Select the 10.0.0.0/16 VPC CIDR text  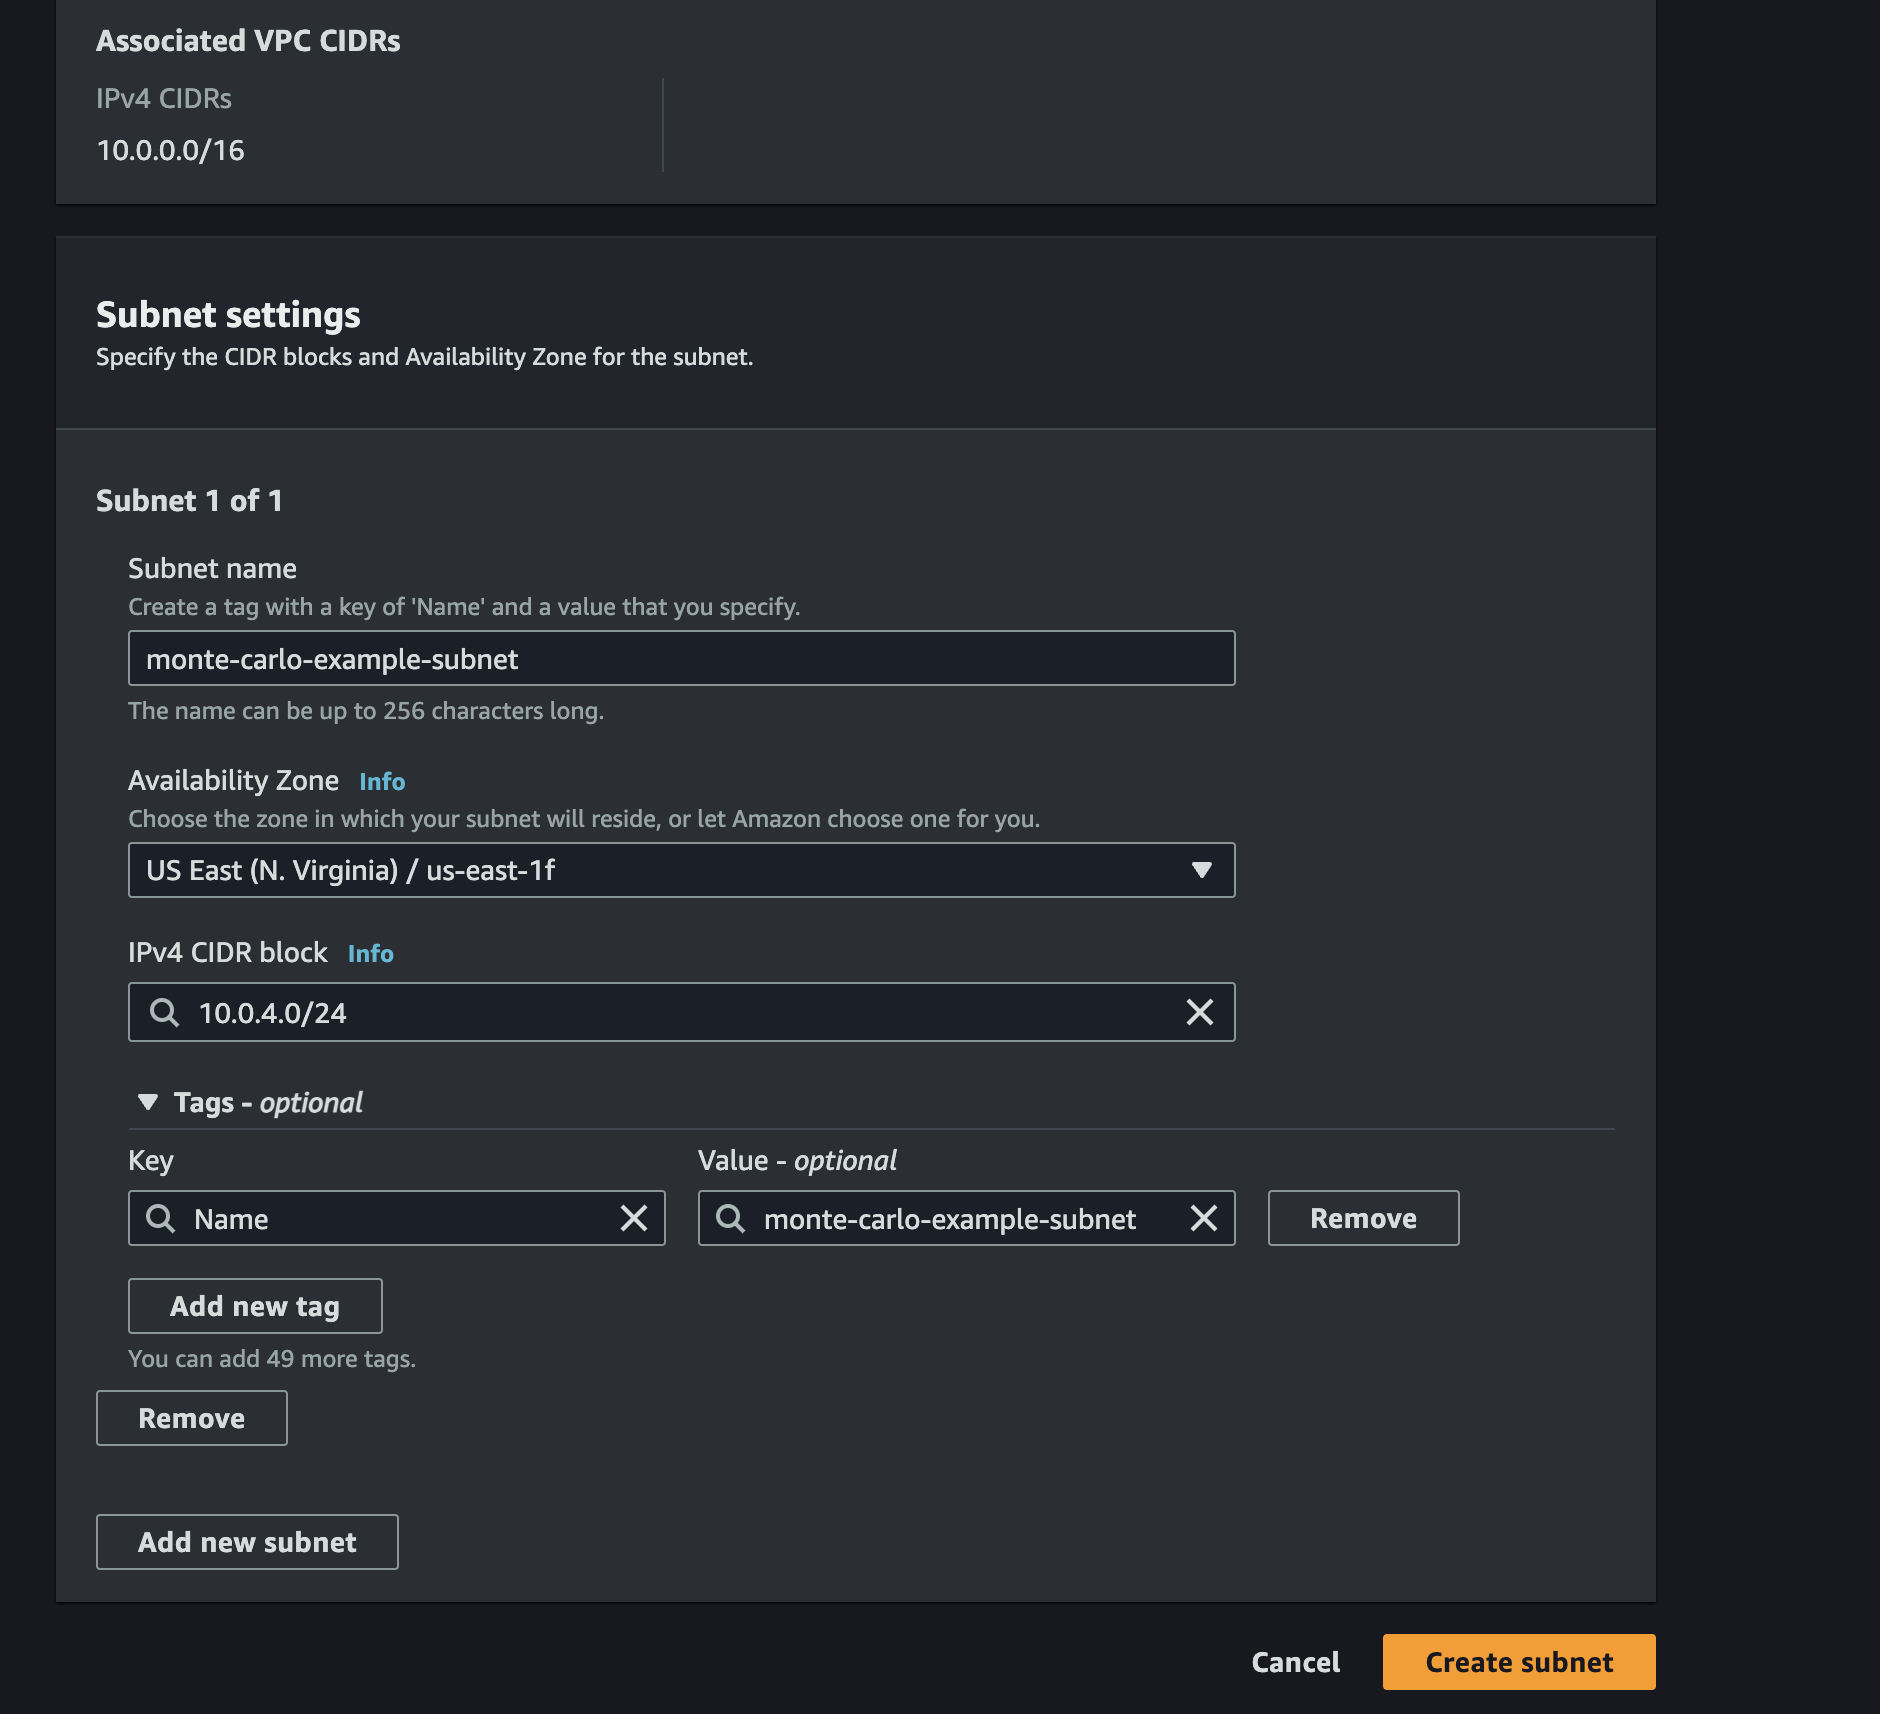170,150
